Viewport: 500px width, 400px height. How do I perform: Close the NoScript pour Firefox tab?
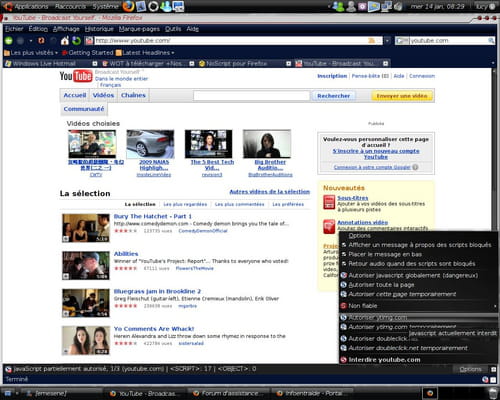[x=288, y=63]
